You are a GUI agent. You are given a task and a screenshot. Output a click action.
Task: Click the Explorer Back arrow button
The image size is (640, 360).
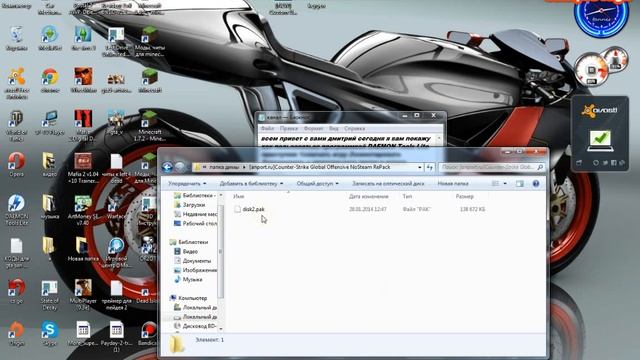167,167
